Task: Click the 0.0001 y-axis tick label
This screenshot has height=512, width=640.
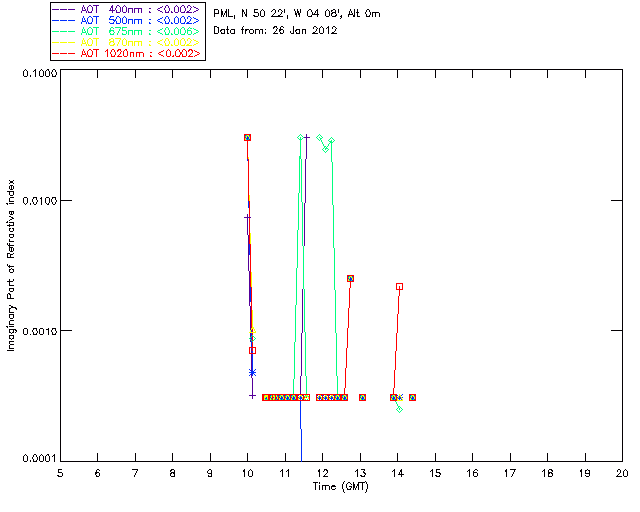Action: click(39, 458)
